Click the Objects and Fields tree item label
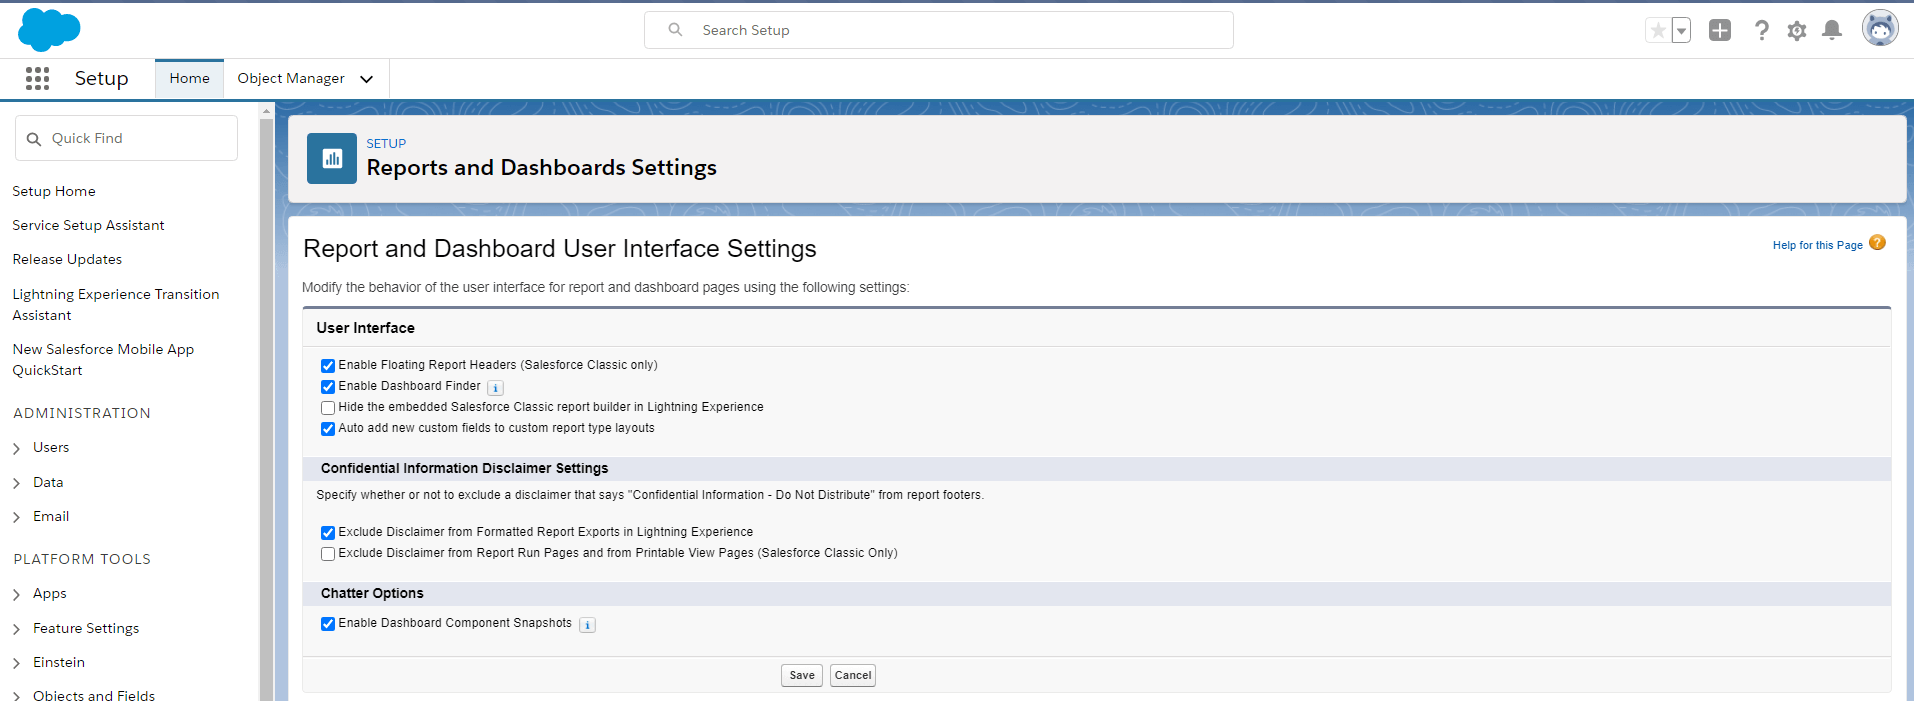Image resolution: width=1914 pixels, height=701 pixels. click(x=94, y=695)
